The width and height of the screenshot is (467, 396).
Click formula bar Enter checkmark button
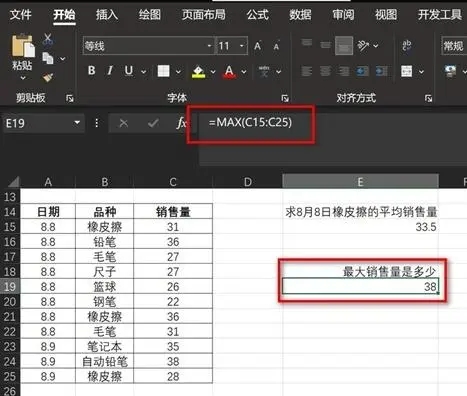click(x=153, y=123)
